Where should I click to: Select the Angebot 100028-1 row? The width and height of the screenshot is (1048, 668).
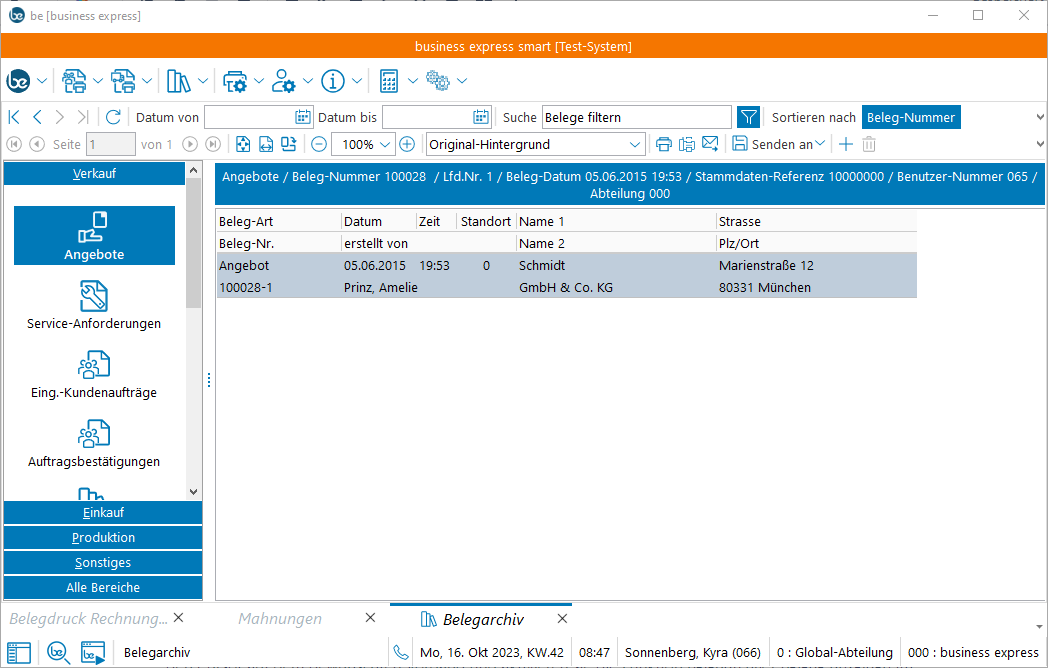pyautogui.click(x=566, y=276)
